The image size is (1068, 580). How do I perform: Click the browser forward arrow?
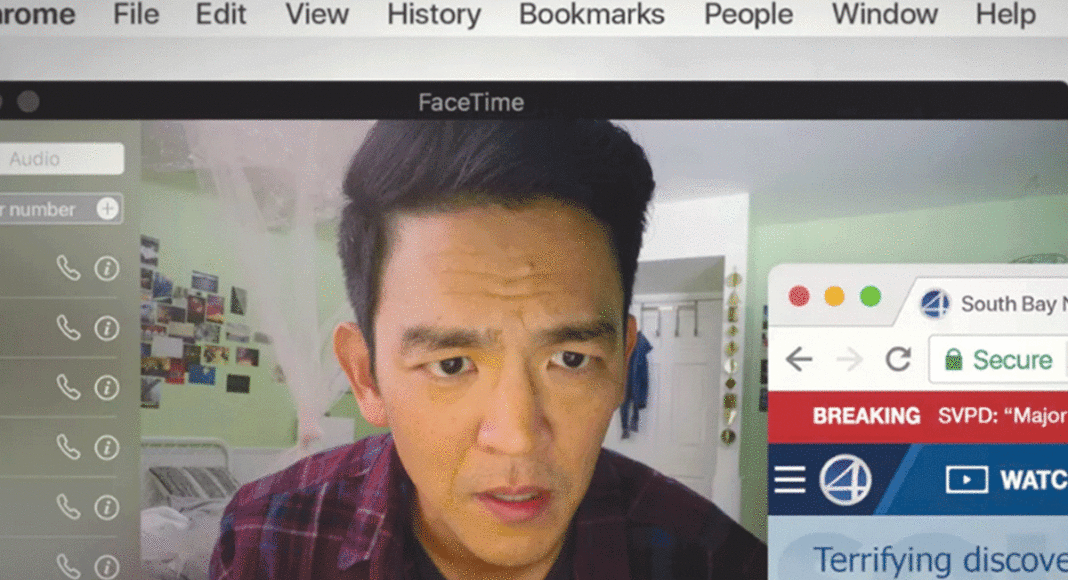(x=849, y=359)
